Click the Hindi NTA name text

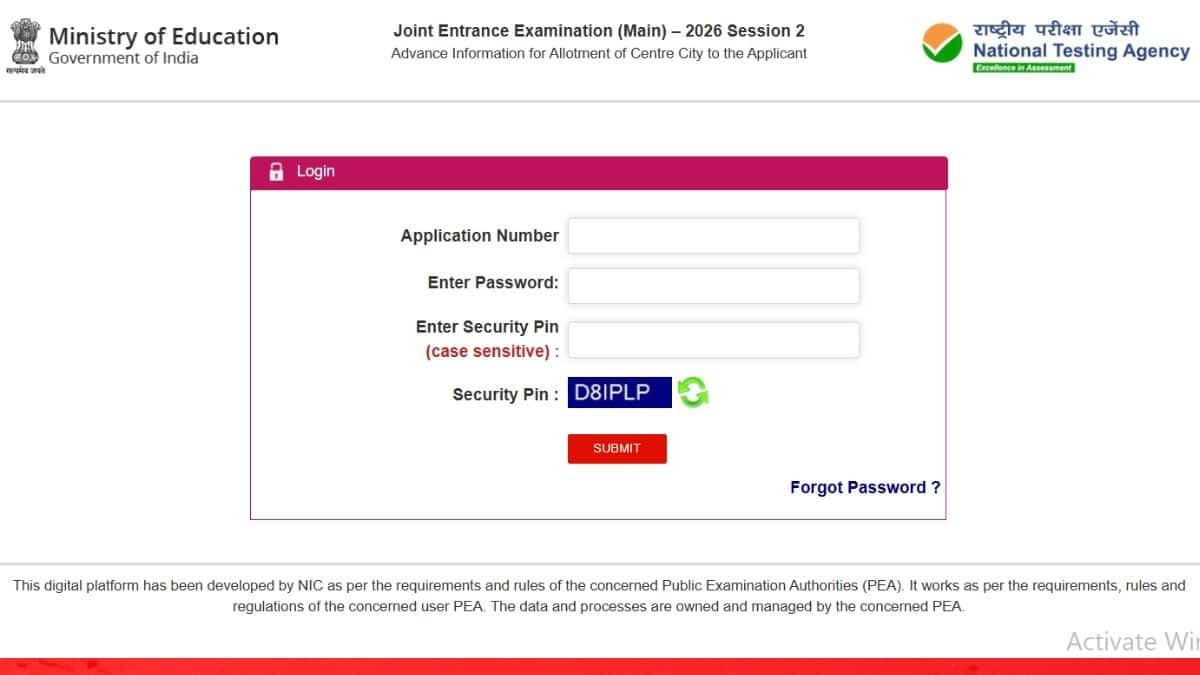pos(1056,29)
